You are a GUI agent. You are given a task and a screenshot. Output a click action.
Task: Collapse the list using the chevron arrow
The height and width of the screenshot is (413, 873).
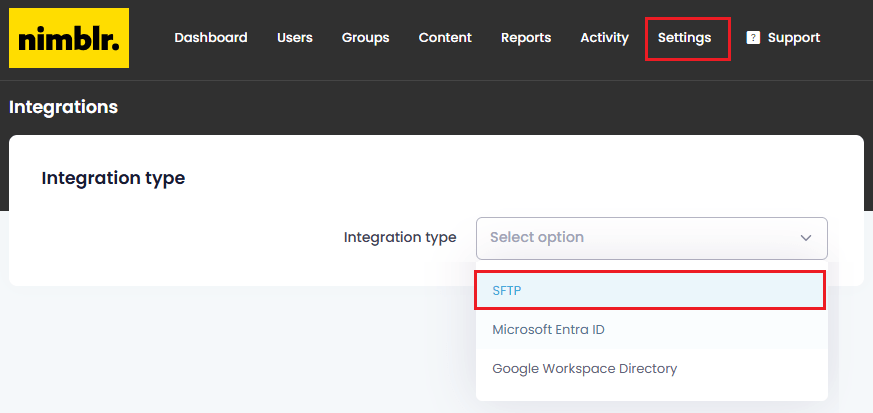[x=806, y=238]
